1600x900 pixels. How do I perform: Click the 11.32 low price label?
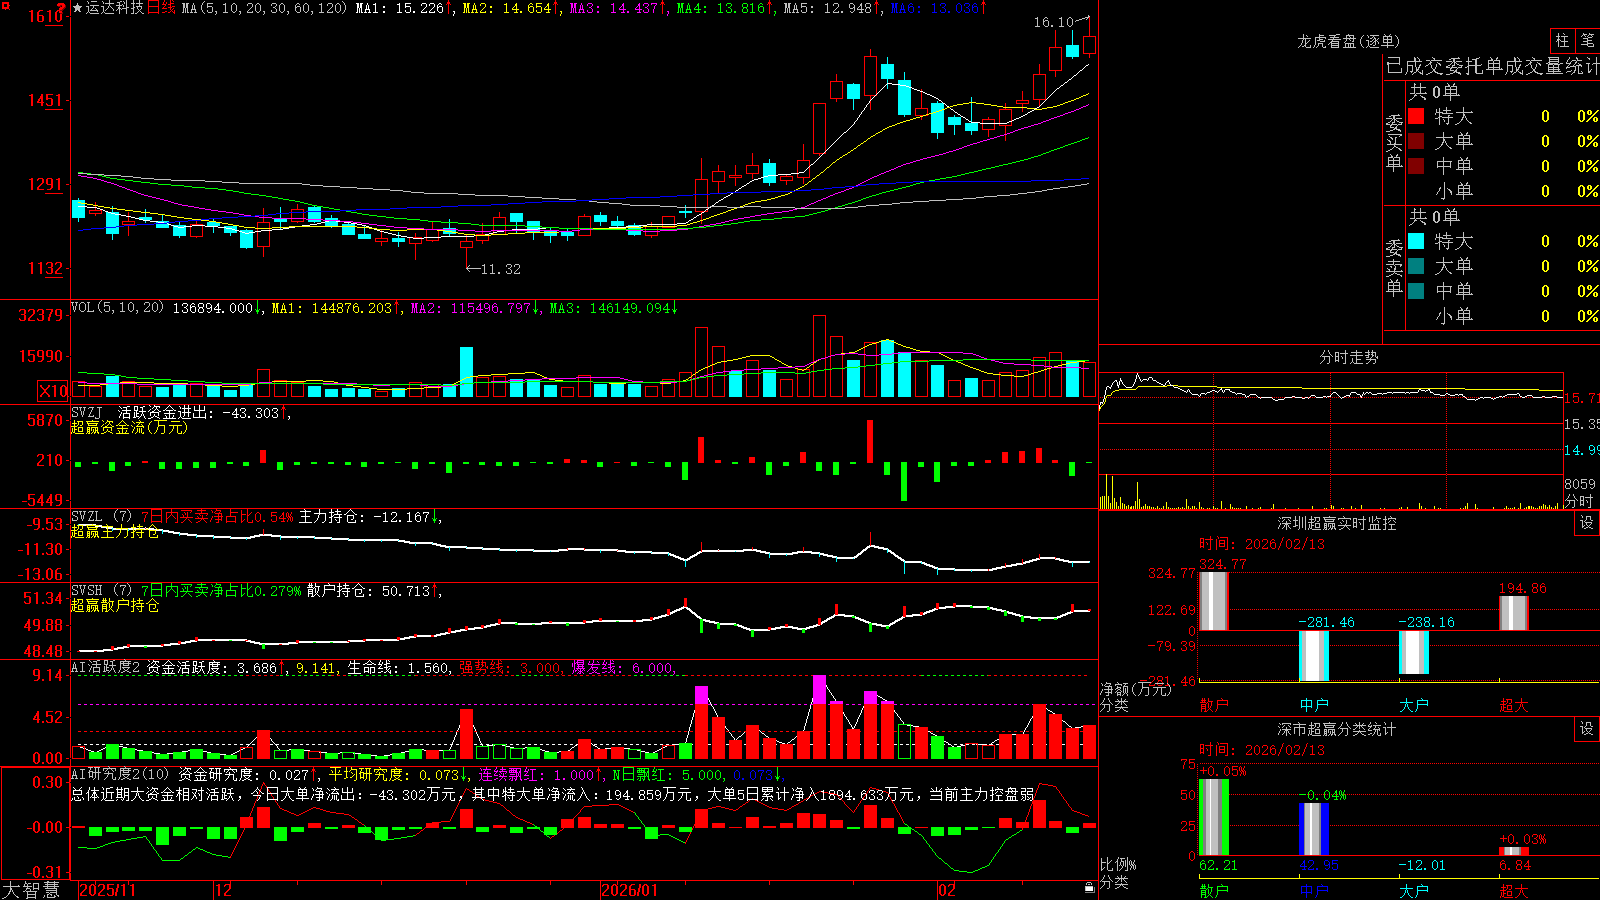coord(501,269)
